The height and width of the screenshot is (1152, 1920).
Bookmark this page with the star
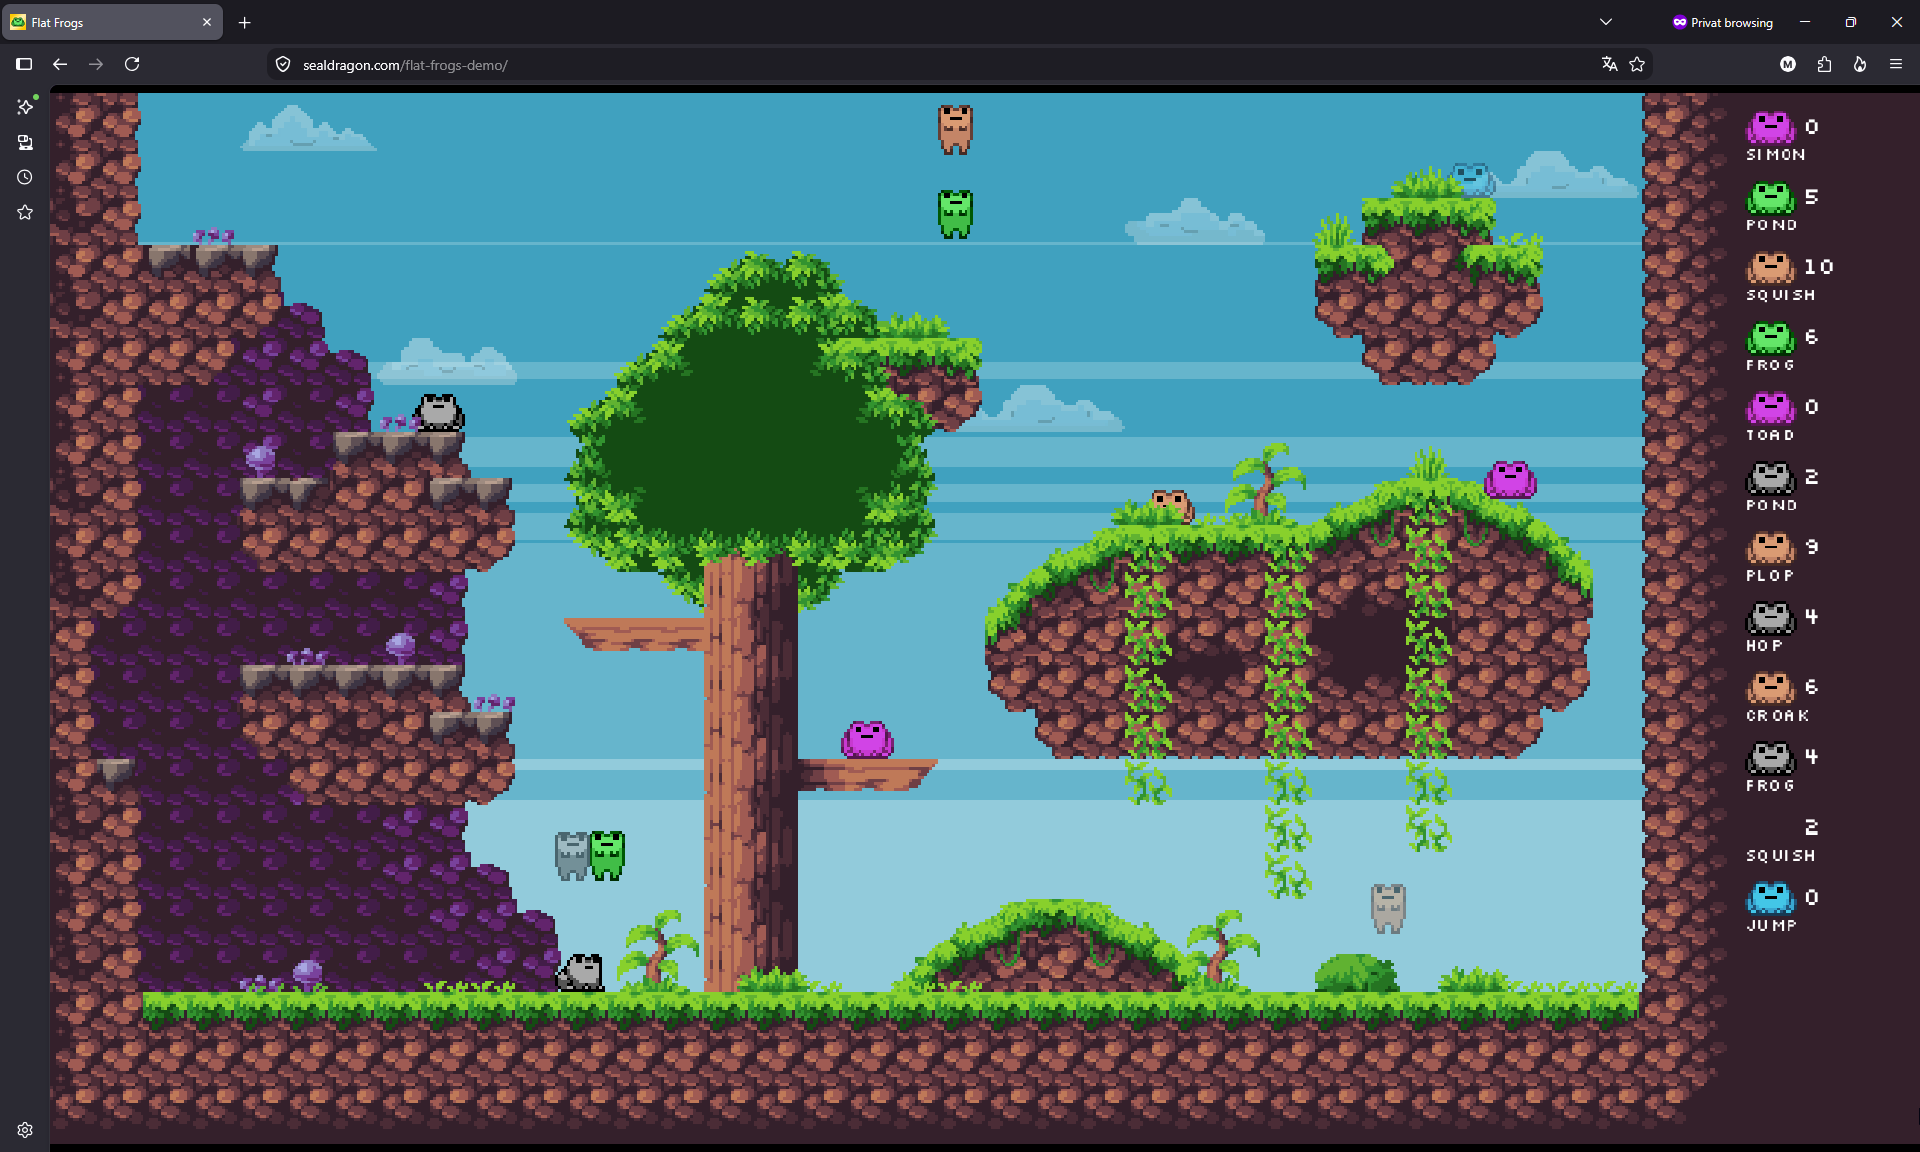pyautogui.click(x=1637, y=64)
